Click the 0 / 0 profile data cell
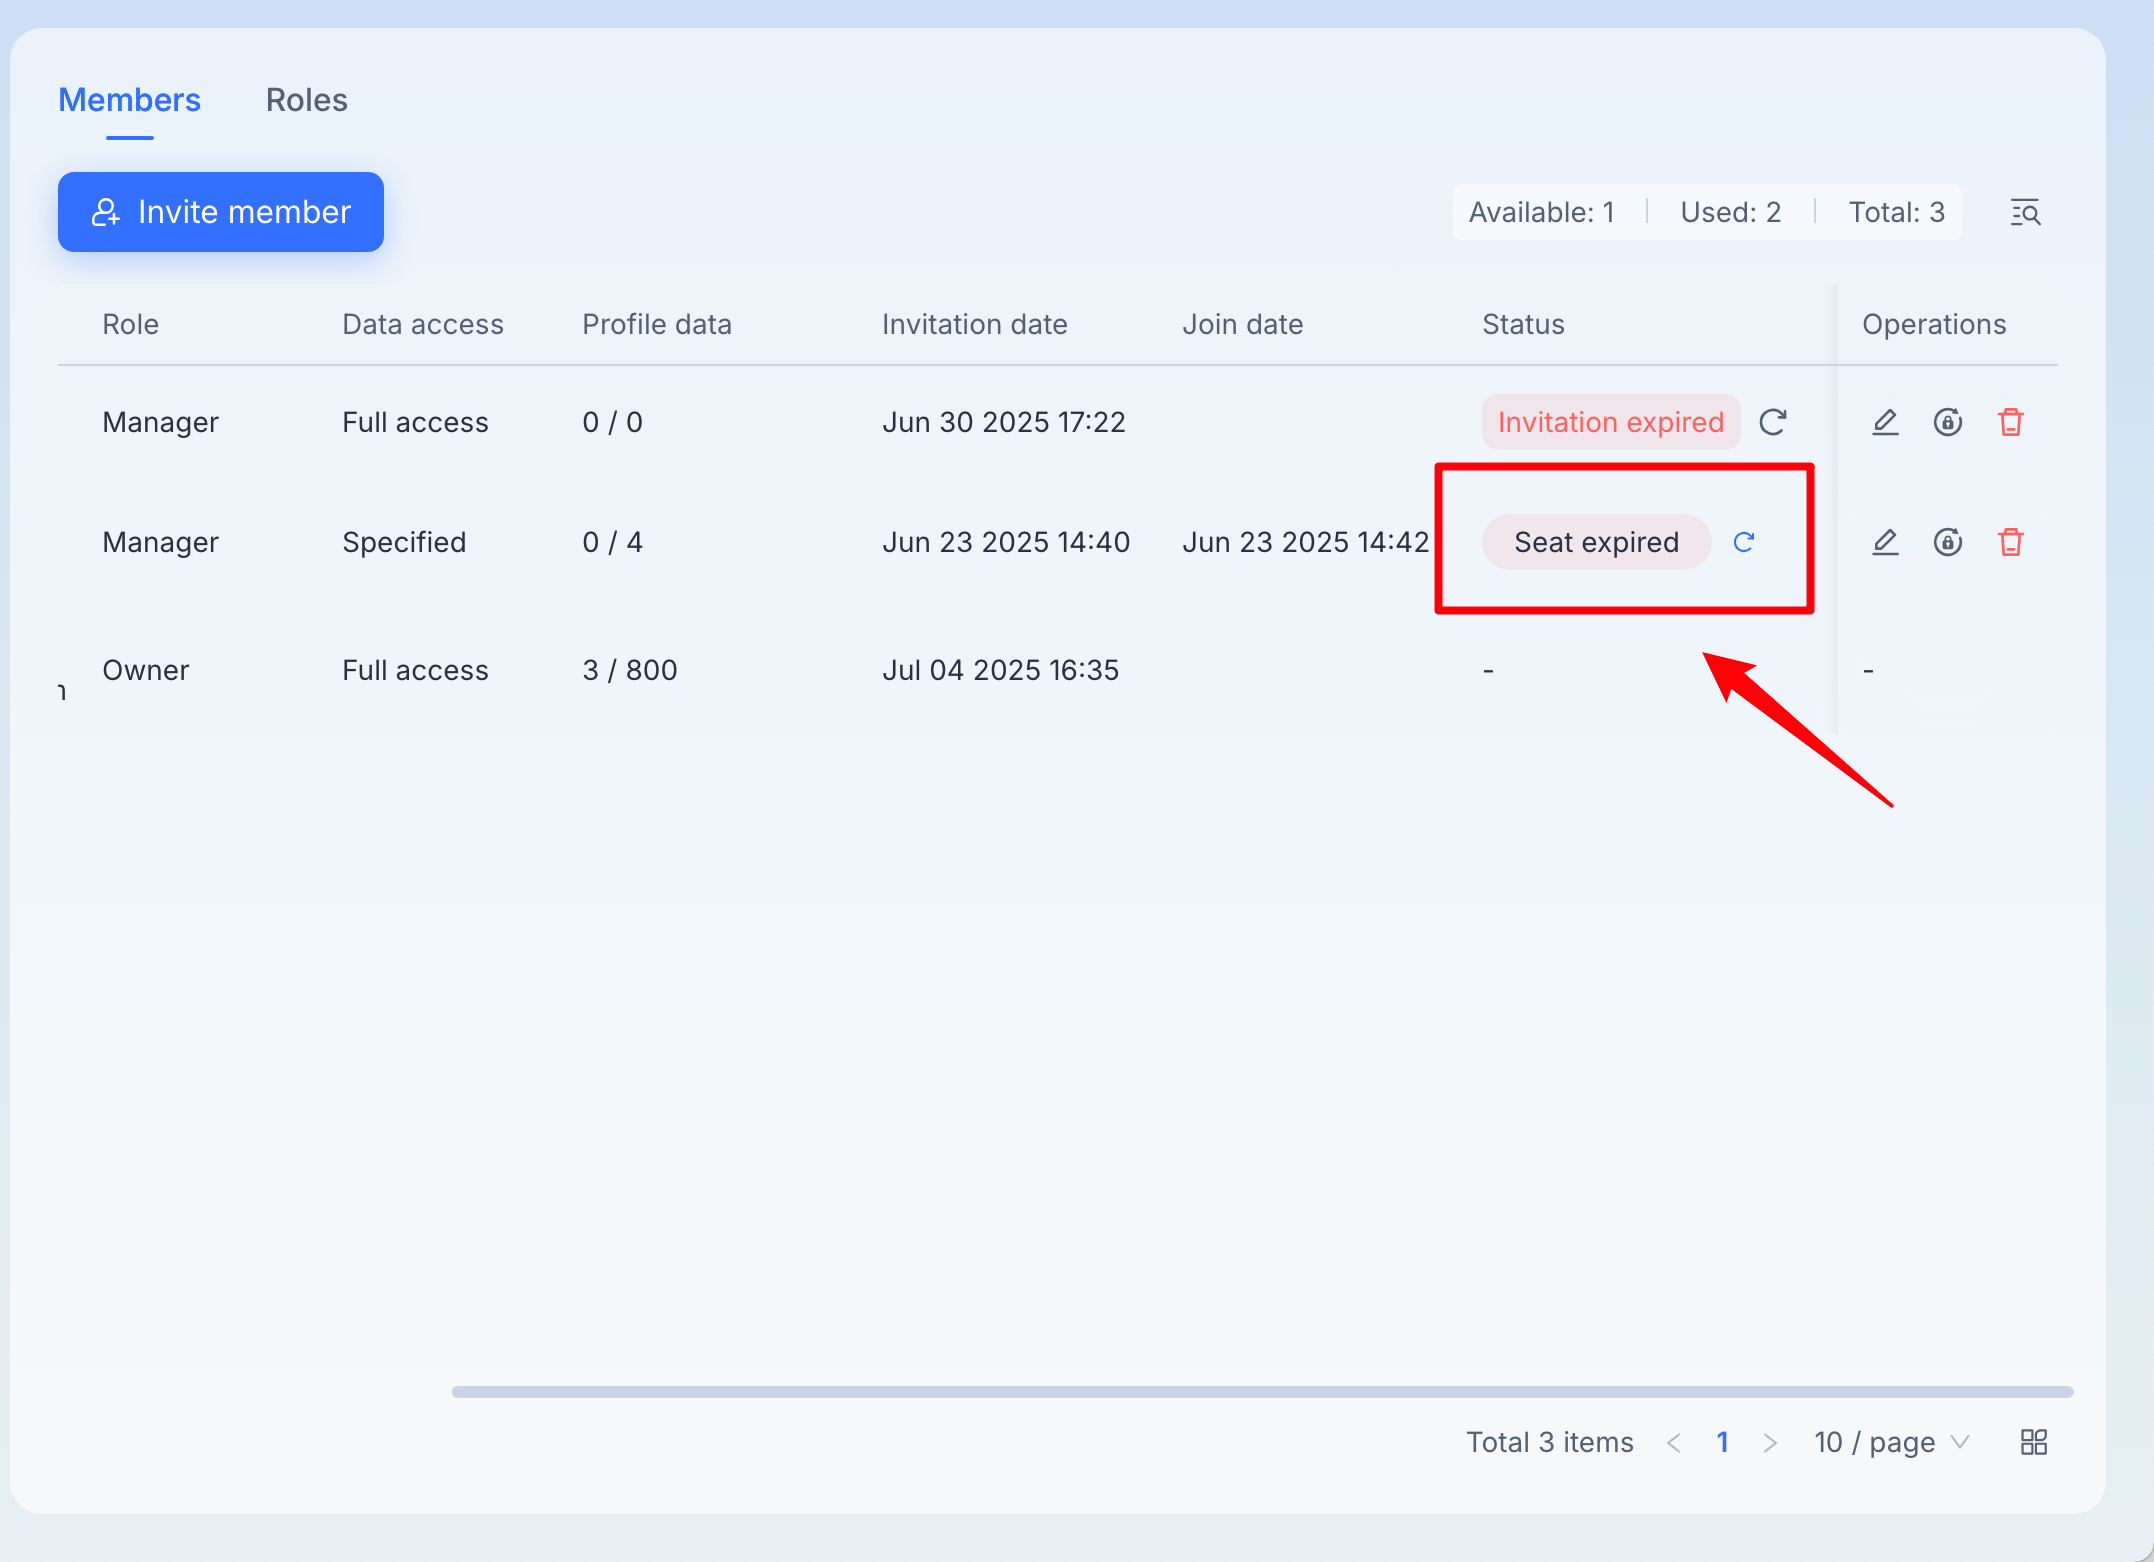The image size is (2154, 1562). (x=612, y=422)
